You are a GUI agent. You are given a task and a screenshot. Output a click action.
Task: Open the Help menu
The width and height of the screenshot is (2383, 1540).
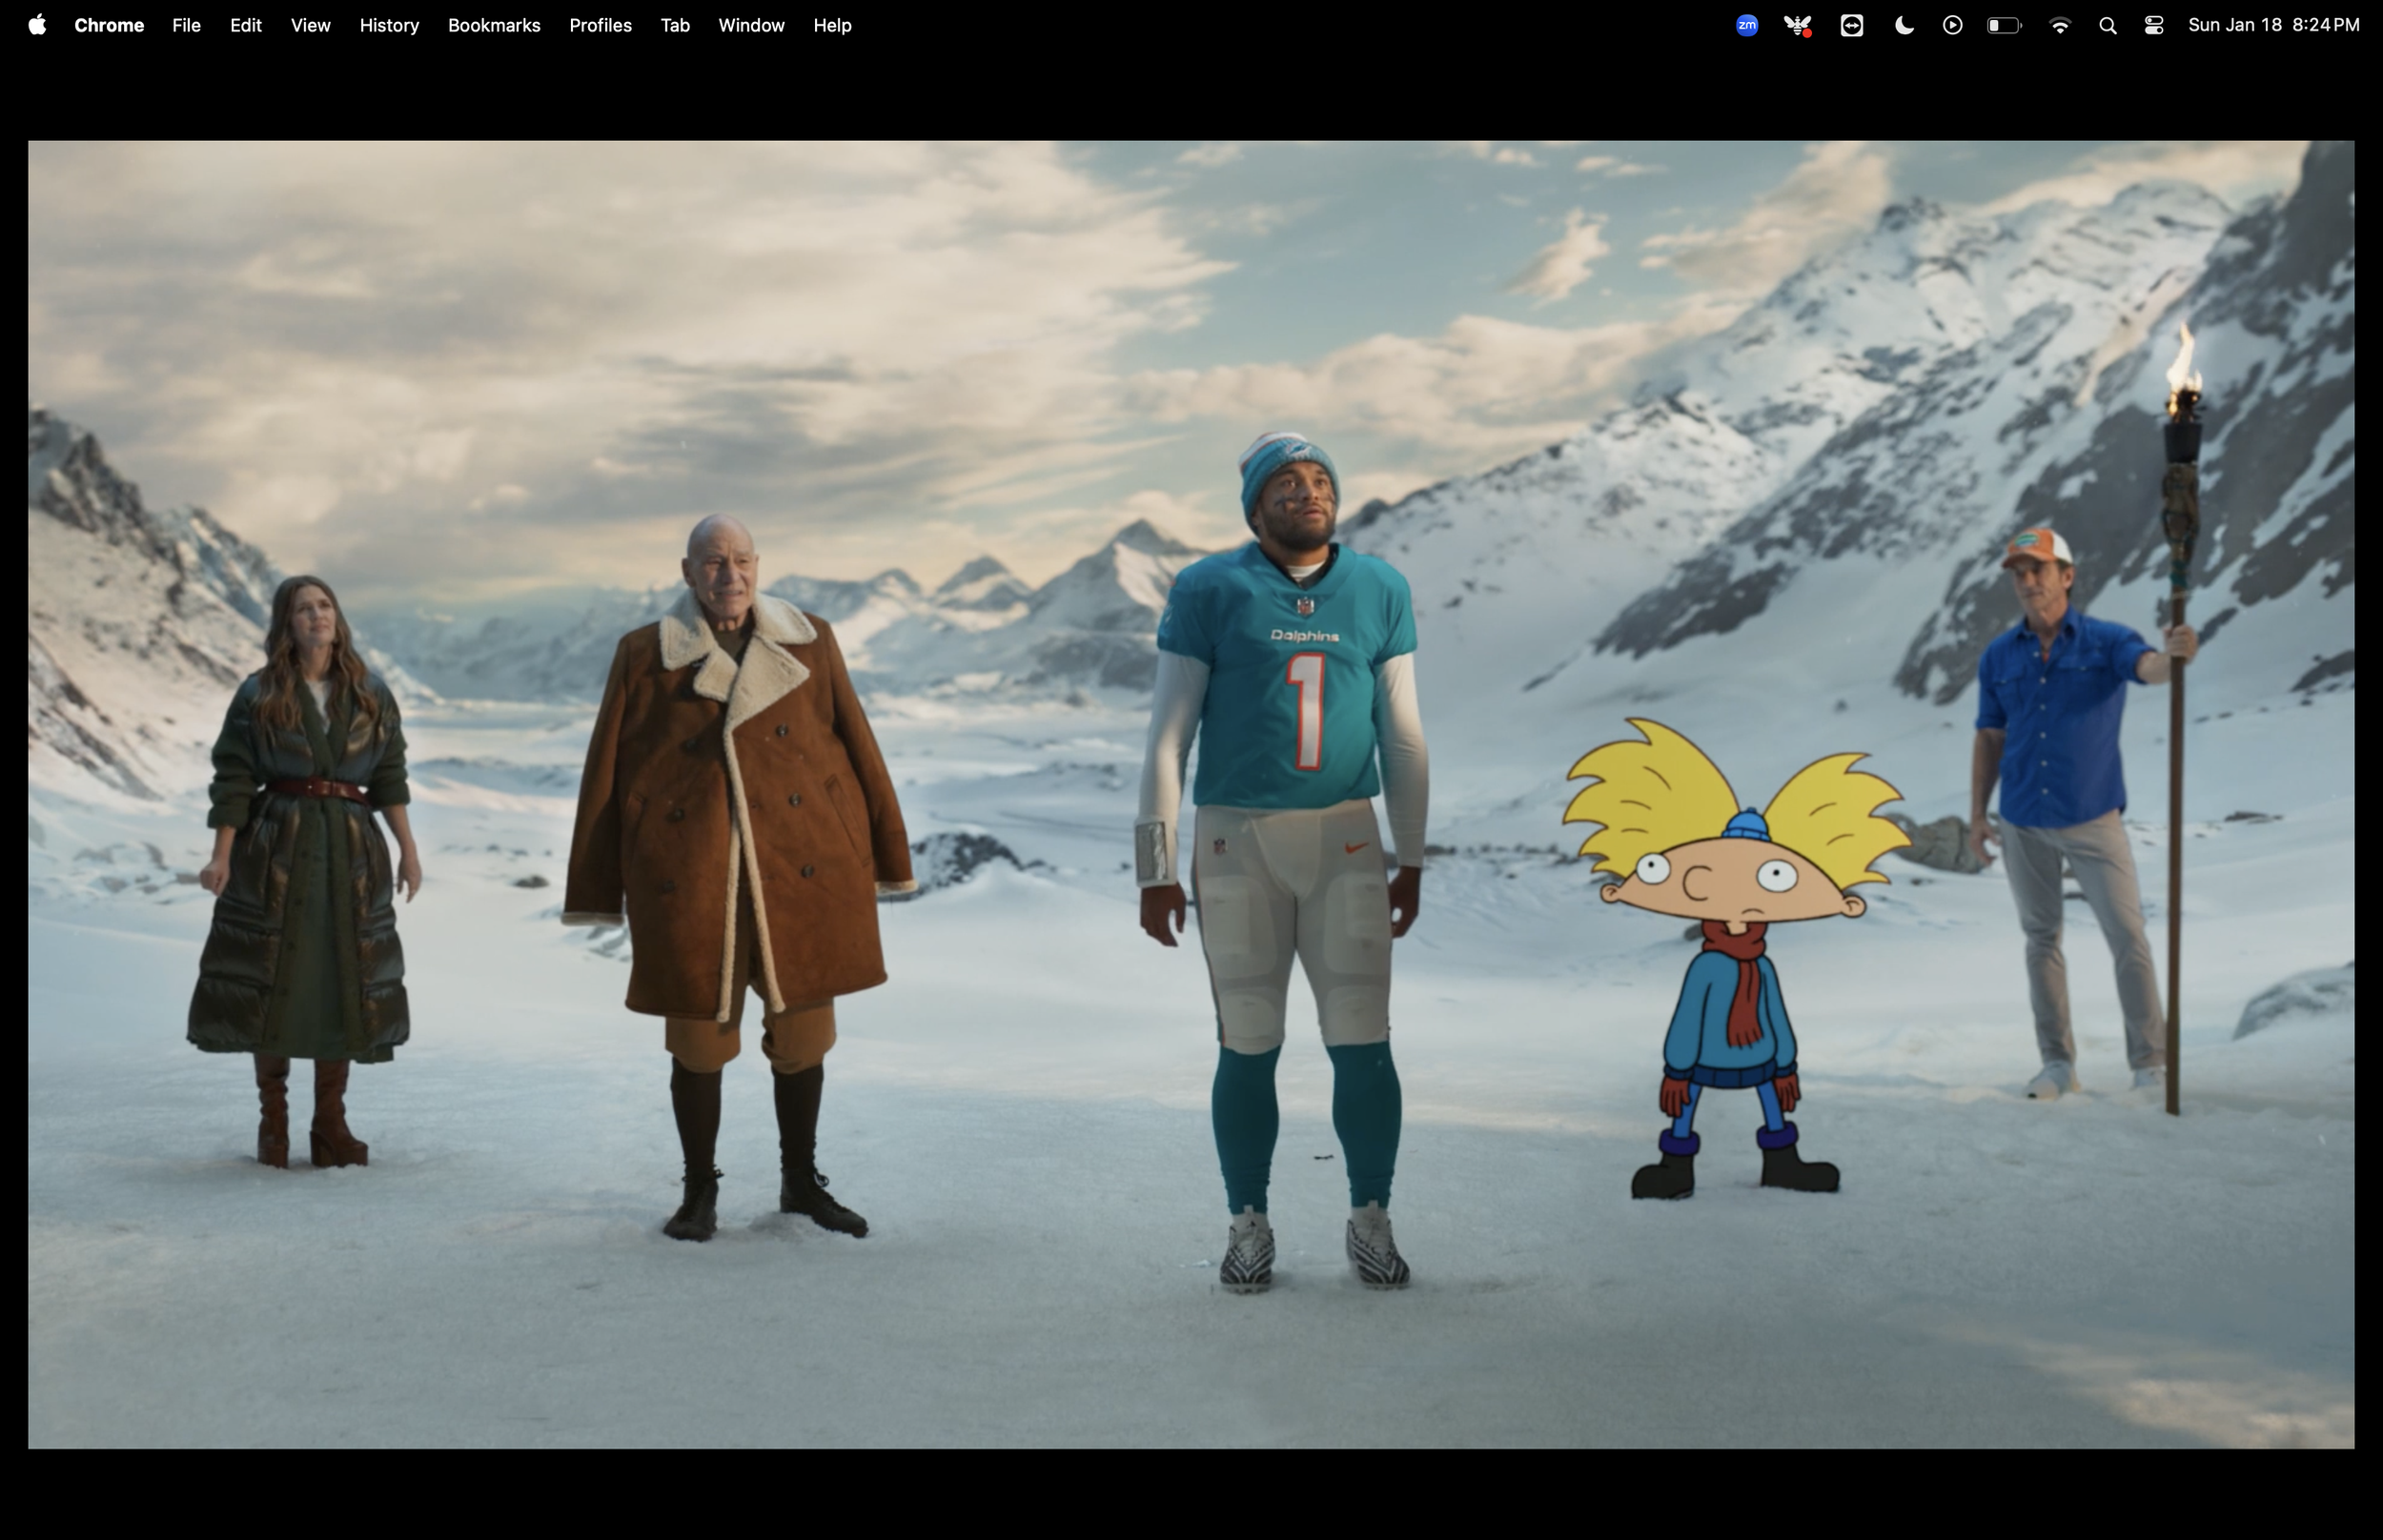point(831,25)
